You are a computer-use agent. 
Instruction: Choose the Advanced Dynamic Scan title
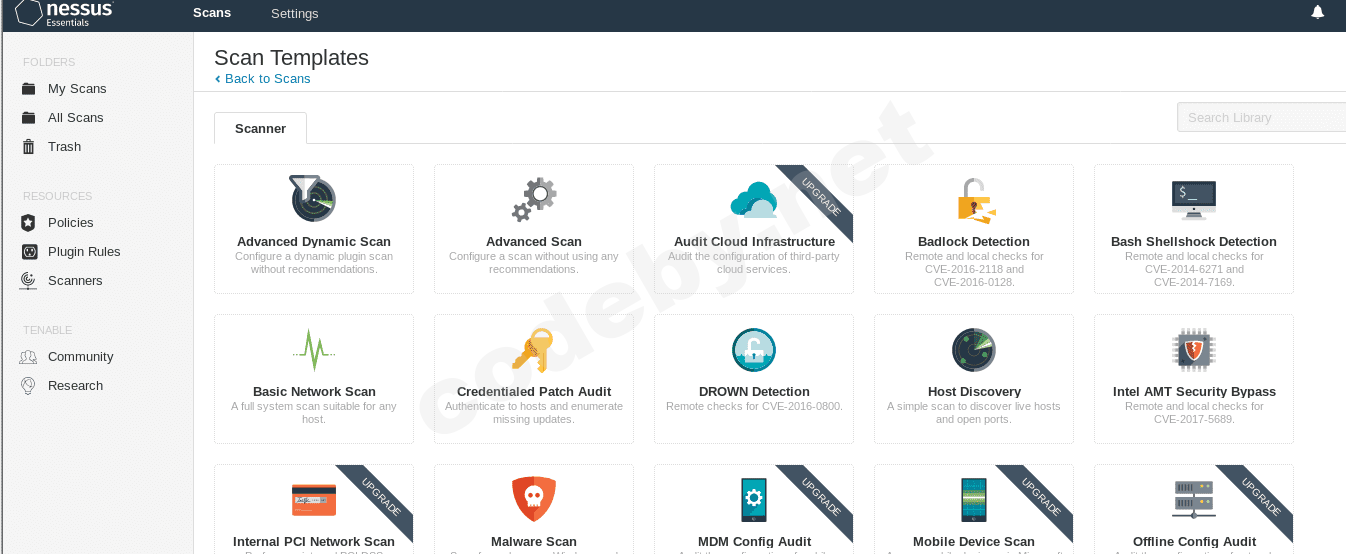(314, 242)
